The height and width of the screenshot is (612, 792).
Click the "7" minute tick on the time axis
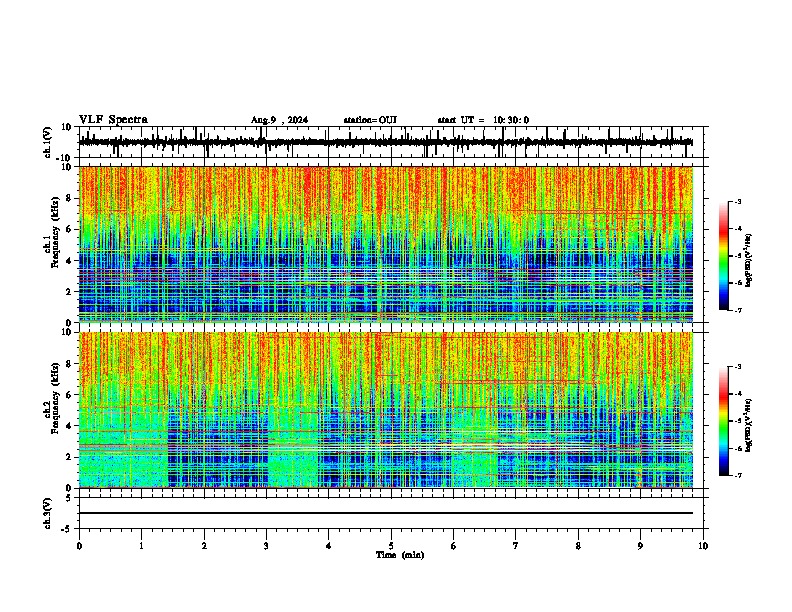[x=516, y=546]
